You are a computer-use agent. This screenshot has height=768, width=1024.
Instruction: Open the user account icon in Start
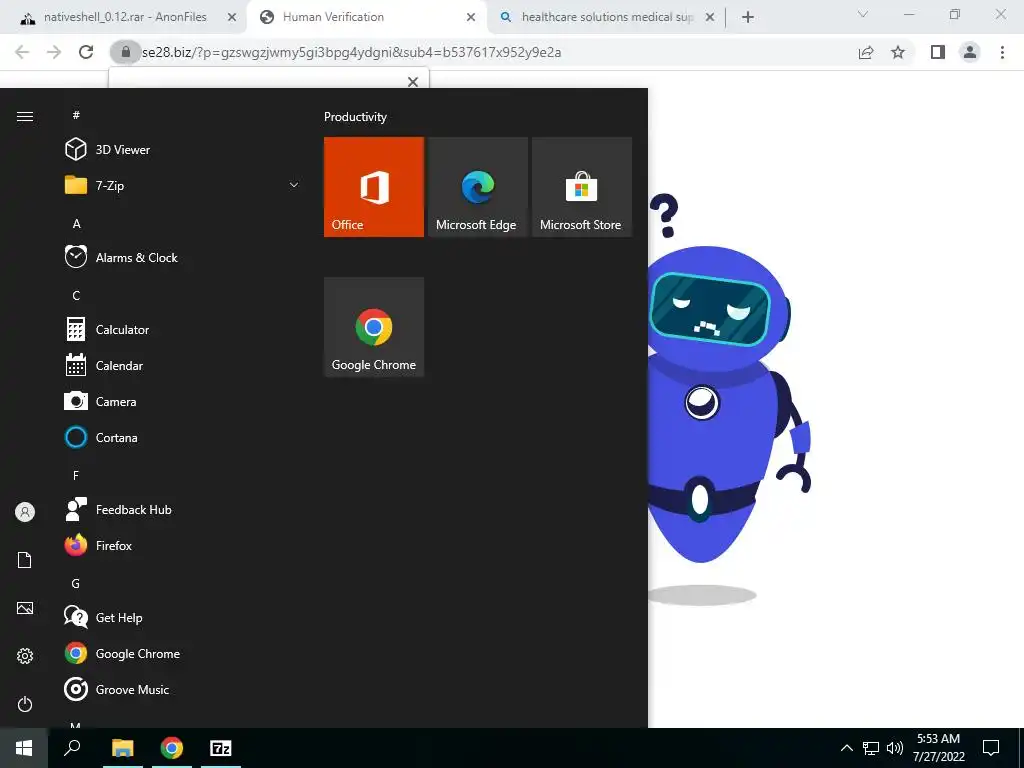pyautogui.click(x=25, y=512)
